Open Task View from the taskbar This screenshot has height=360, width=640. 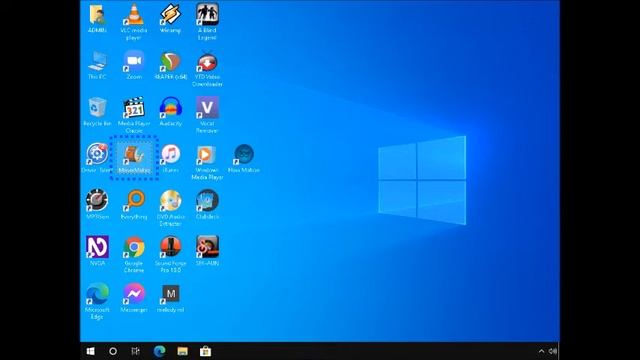click(x=136, y=351)
